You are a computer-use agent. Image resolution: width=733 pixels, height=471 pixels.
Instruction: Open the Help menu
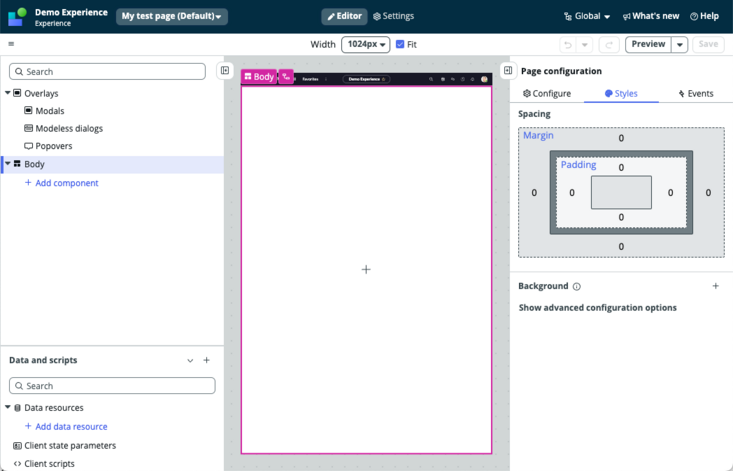point(704,16)
